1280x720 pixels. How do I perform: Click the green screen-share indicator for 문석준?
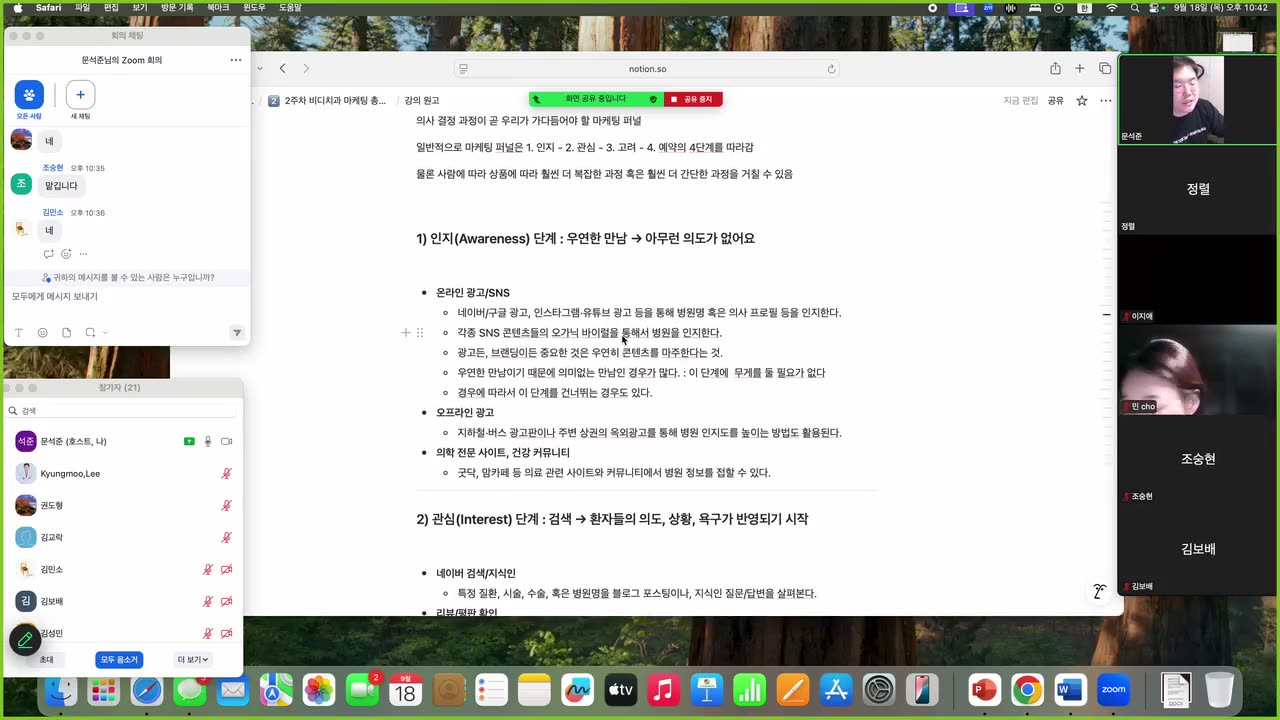point(189,441)
